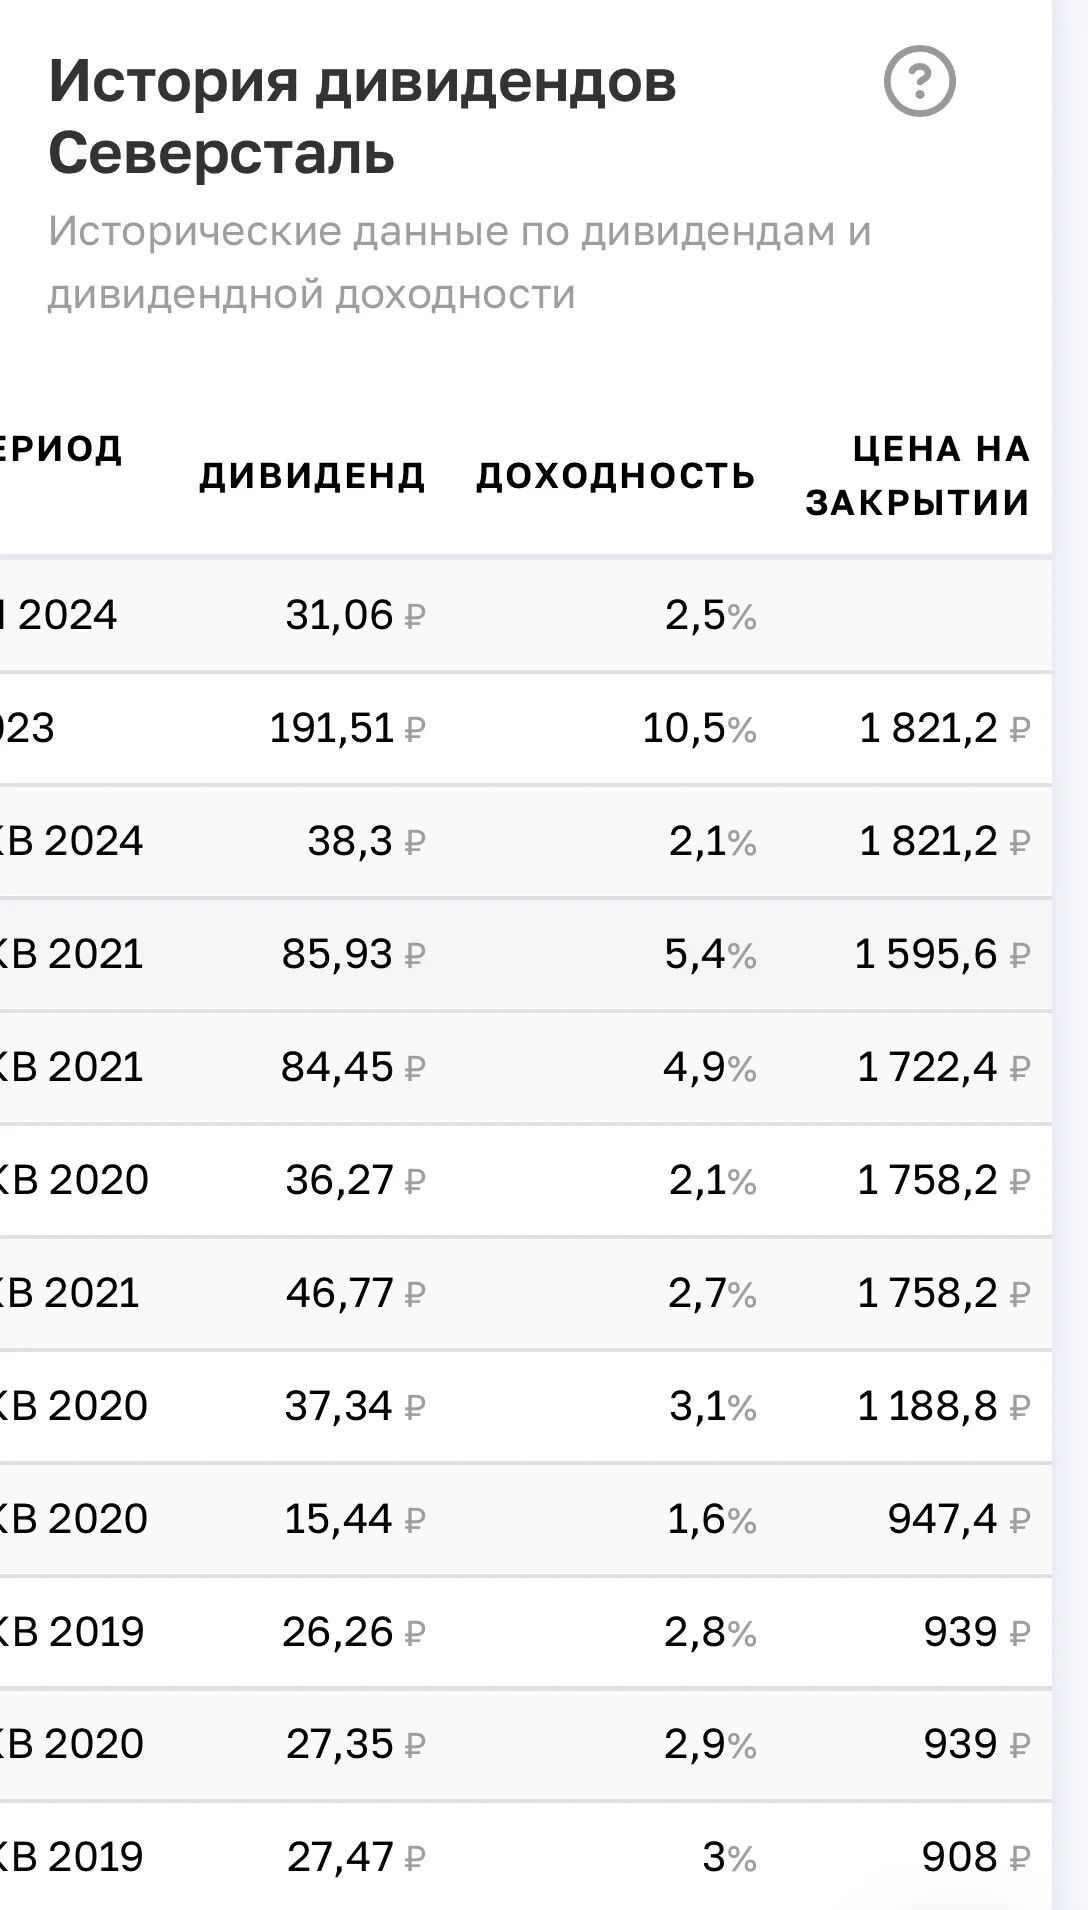The image size is (1088, 1910).
Task: Click the 10,5% yield value
Action: tap(699, 728)
